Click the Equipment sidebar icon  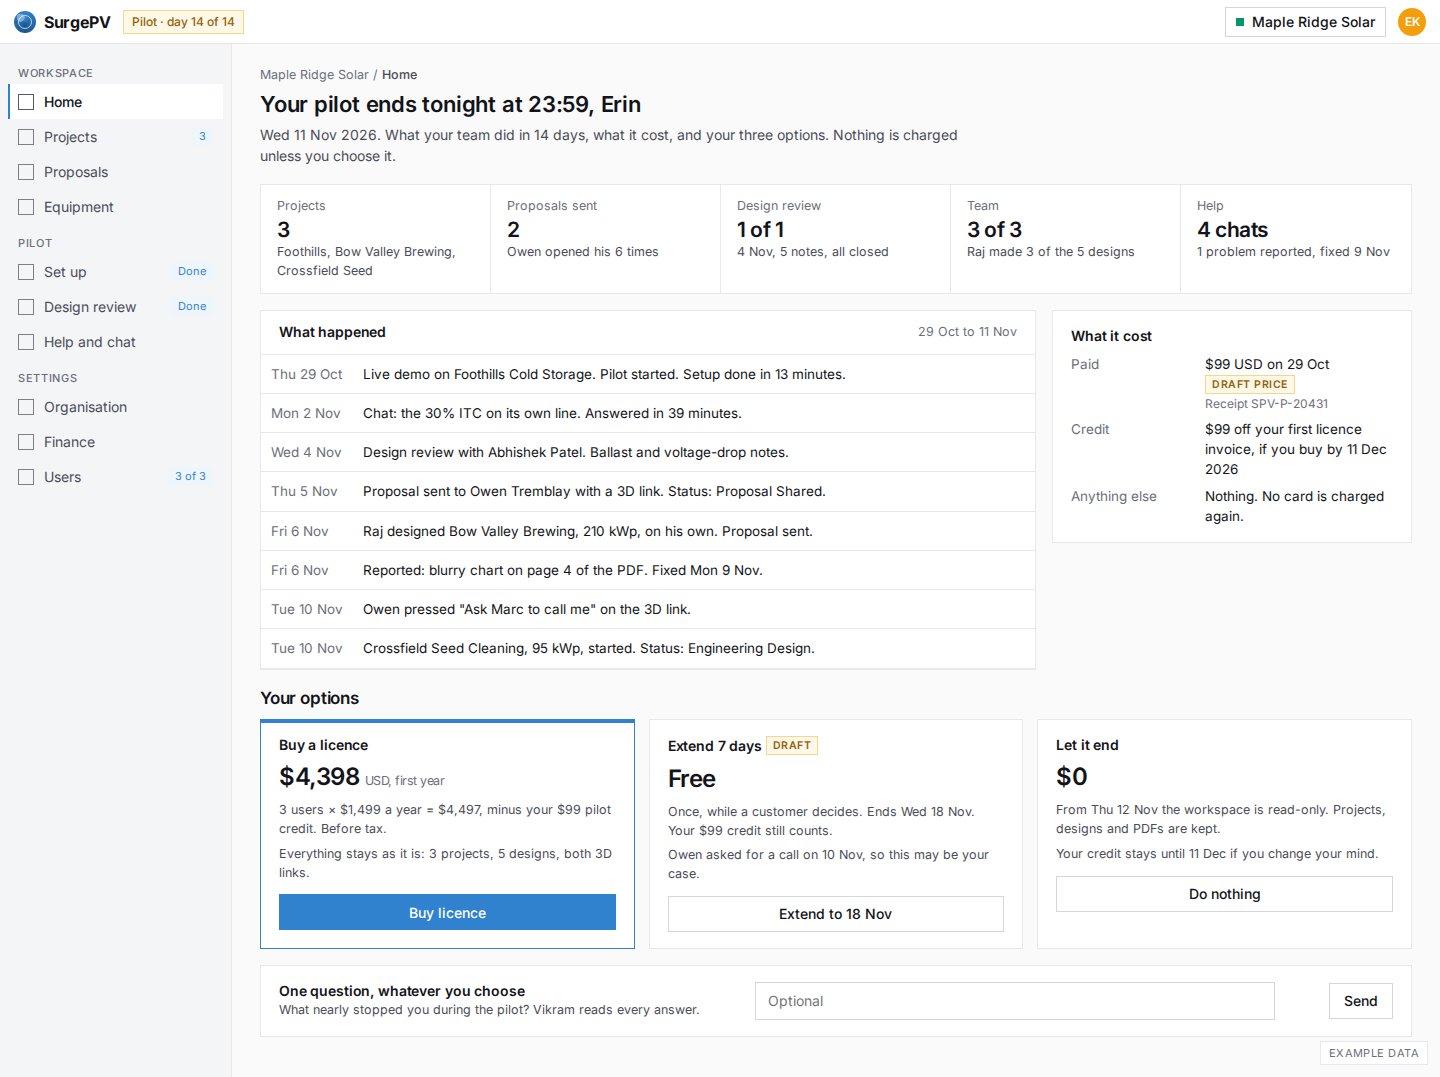26,207
